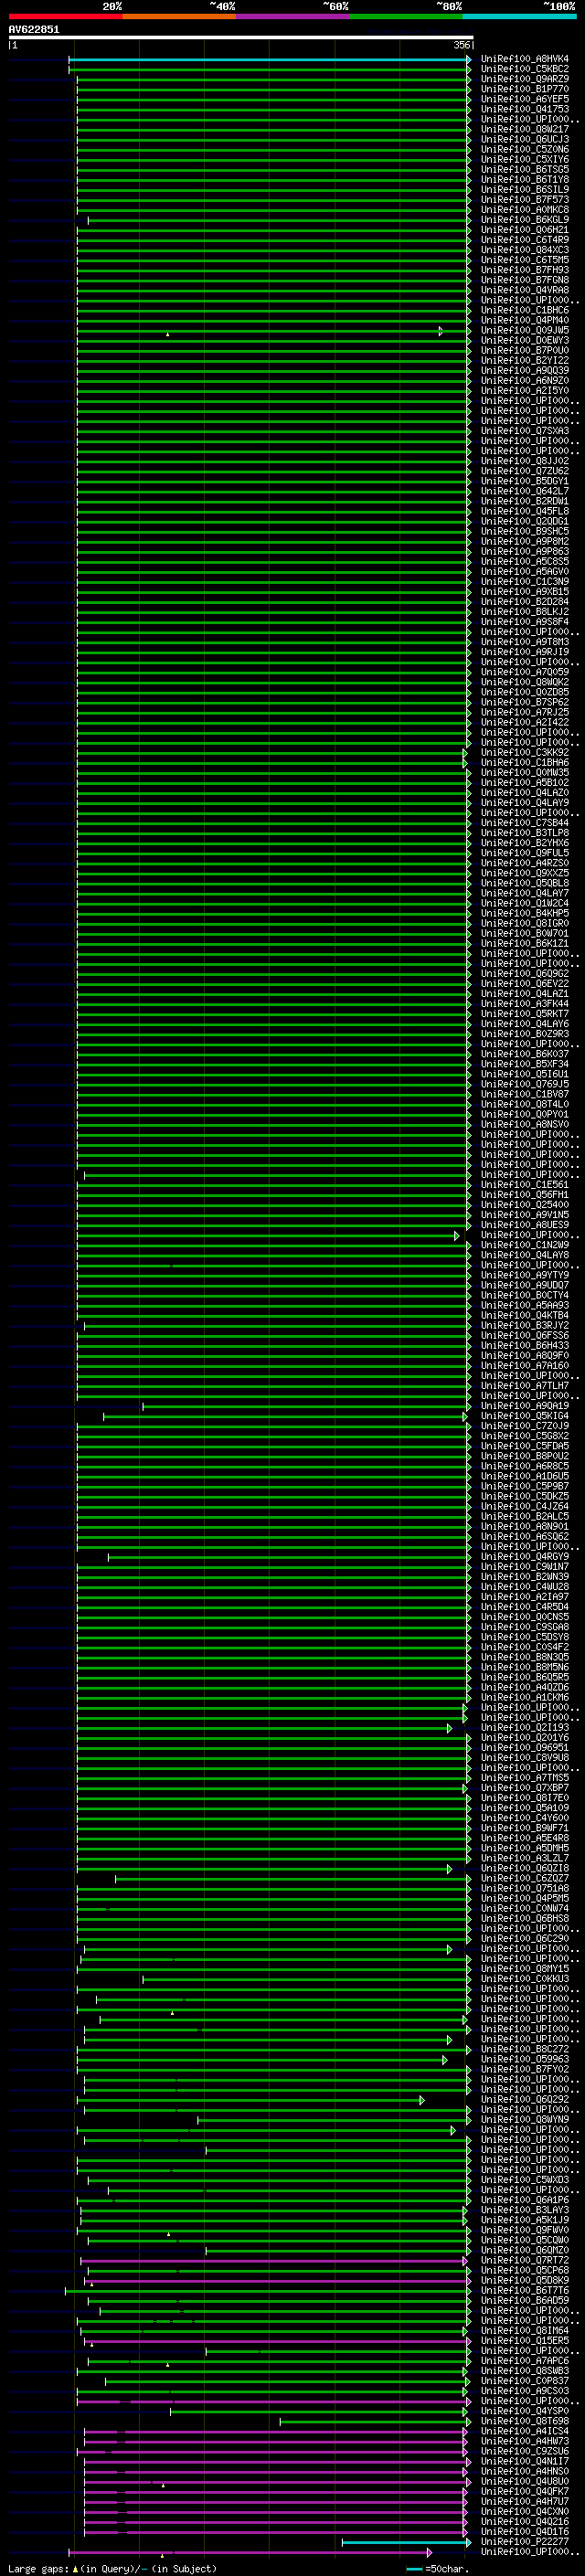Select hit label UniRef100_Q09JW5
Image resolution: width=585 pixels, height=2576 pixels.
[524, 330]
